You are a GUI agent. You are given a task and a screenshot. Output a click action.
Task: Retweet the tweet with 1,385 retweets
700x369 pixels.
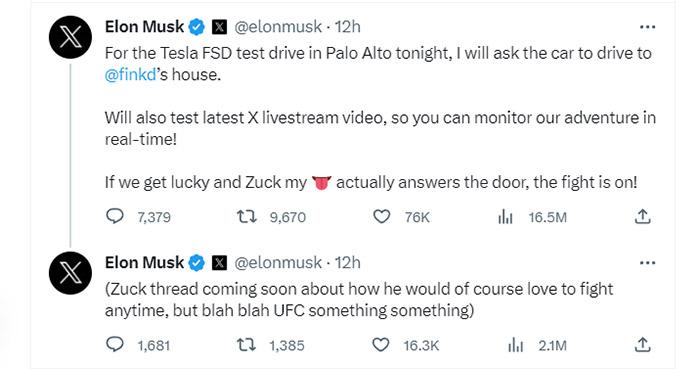click(246, 345)
